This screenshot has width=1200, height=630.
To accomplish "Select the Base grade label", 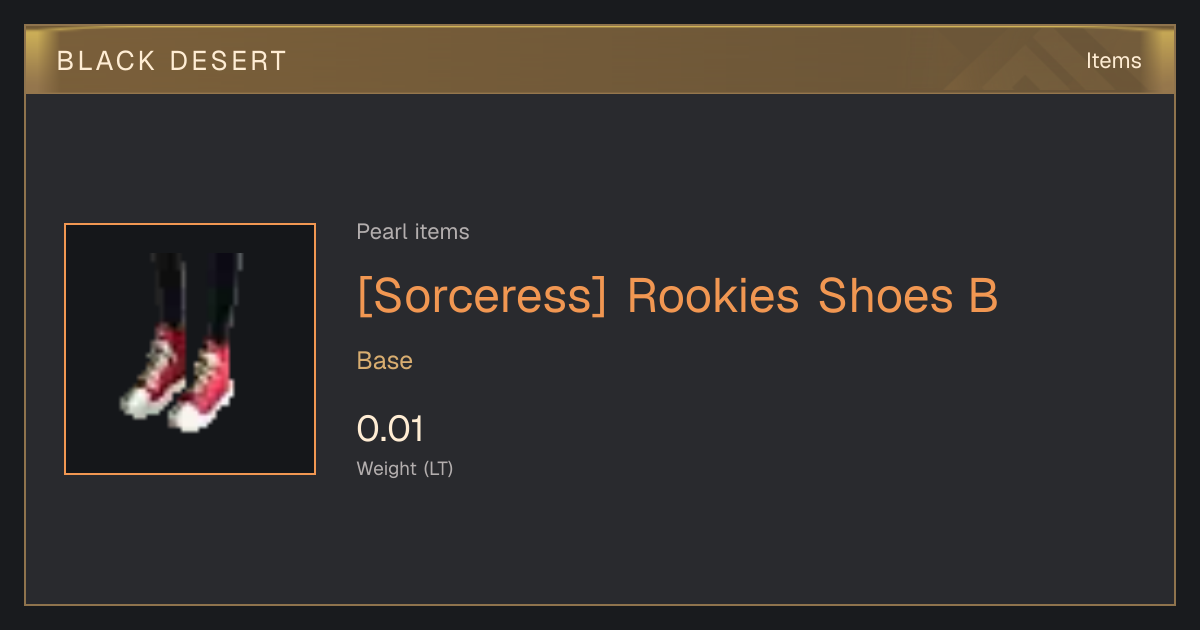I will (x=385, y=361).
